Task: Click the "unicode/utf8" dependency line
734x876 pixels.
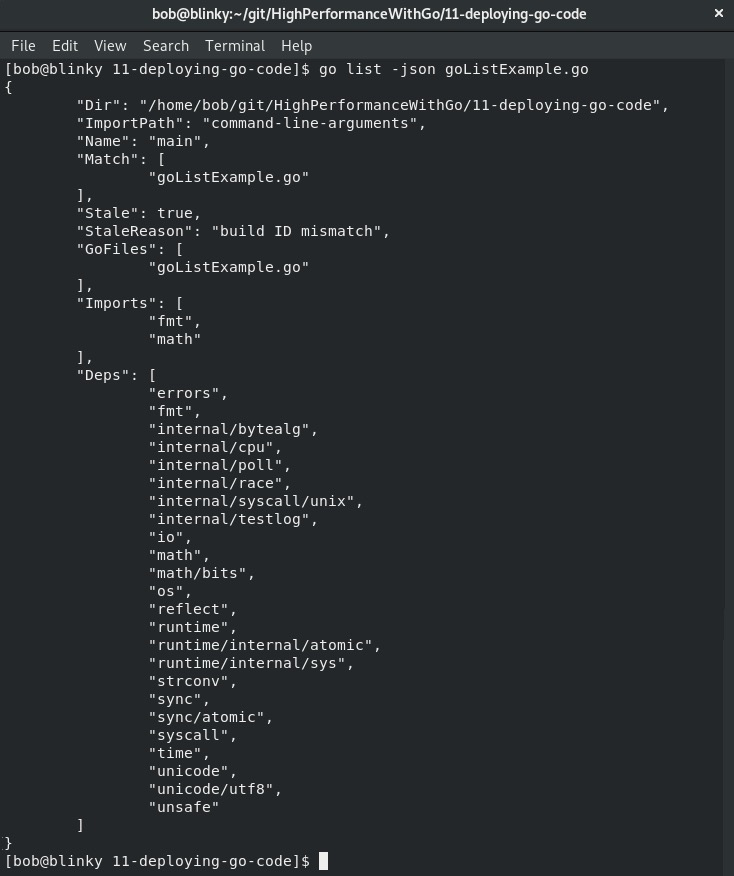Action: [x=215, y=789]
